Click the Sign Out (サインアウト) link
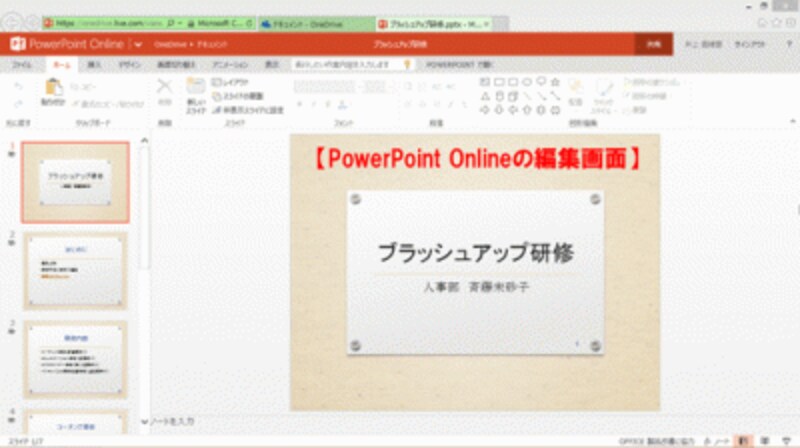 click(749, 45)
